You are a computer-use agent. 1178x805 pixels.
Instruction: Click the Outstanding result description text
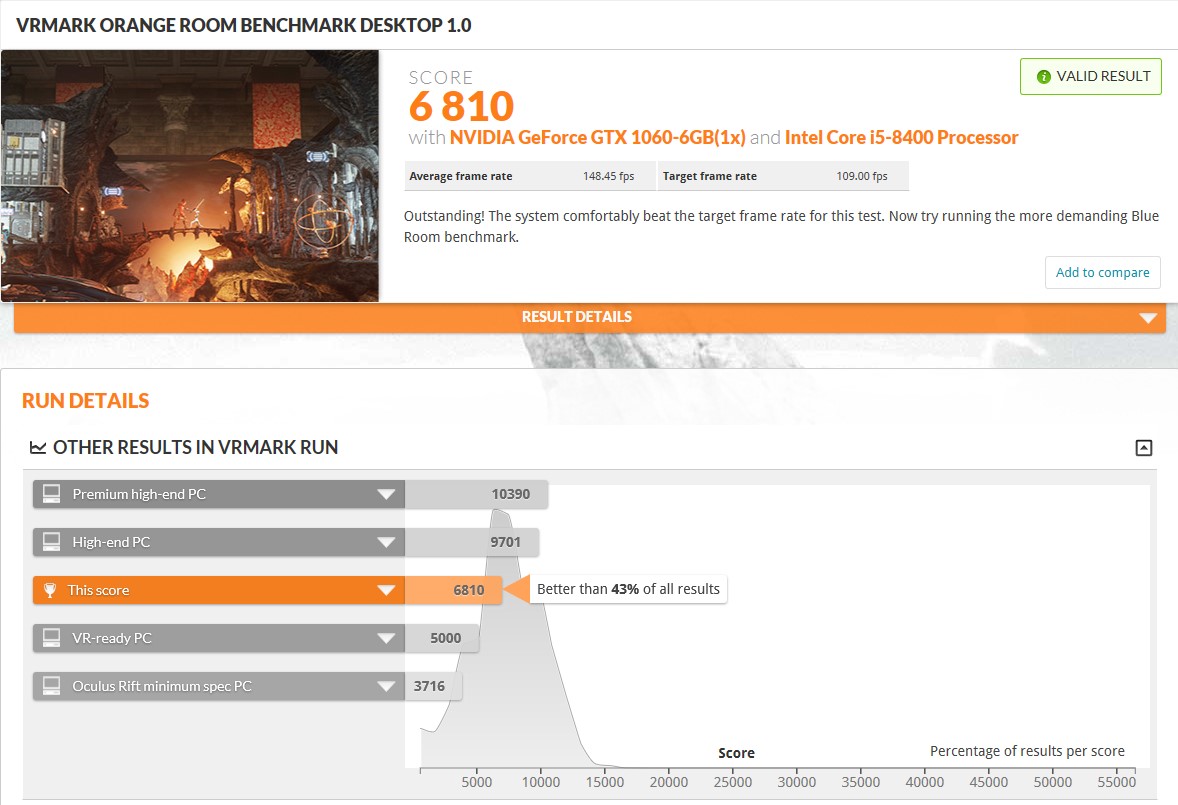781,227
